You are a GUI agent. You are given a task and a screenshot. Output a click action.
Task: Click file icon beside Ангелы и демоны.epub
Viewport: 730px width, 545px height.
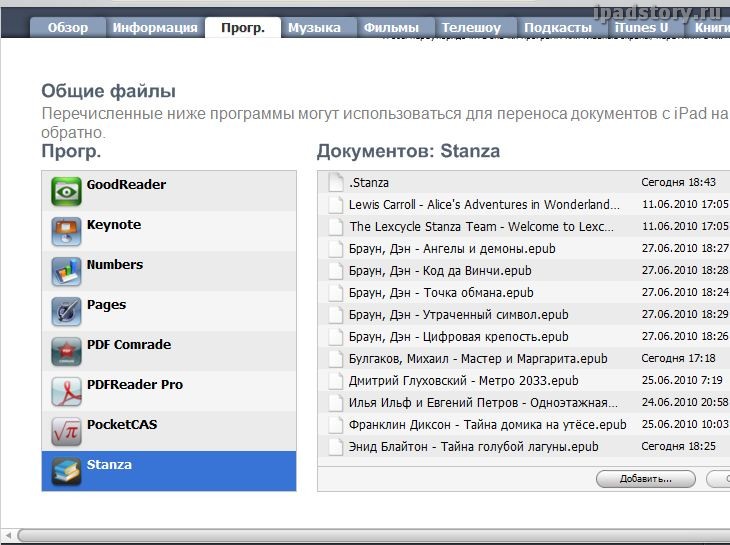point(336,249)
